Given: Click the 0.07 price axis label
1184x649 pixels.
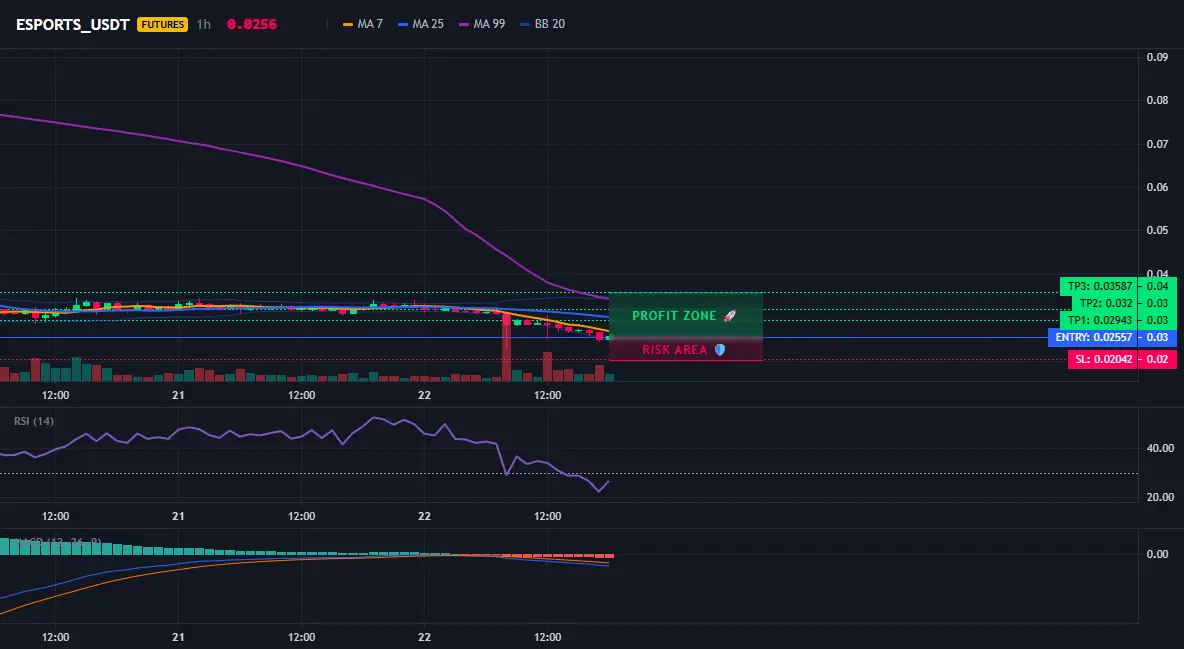Looking at the screenshot, I should pos(1157,144).
